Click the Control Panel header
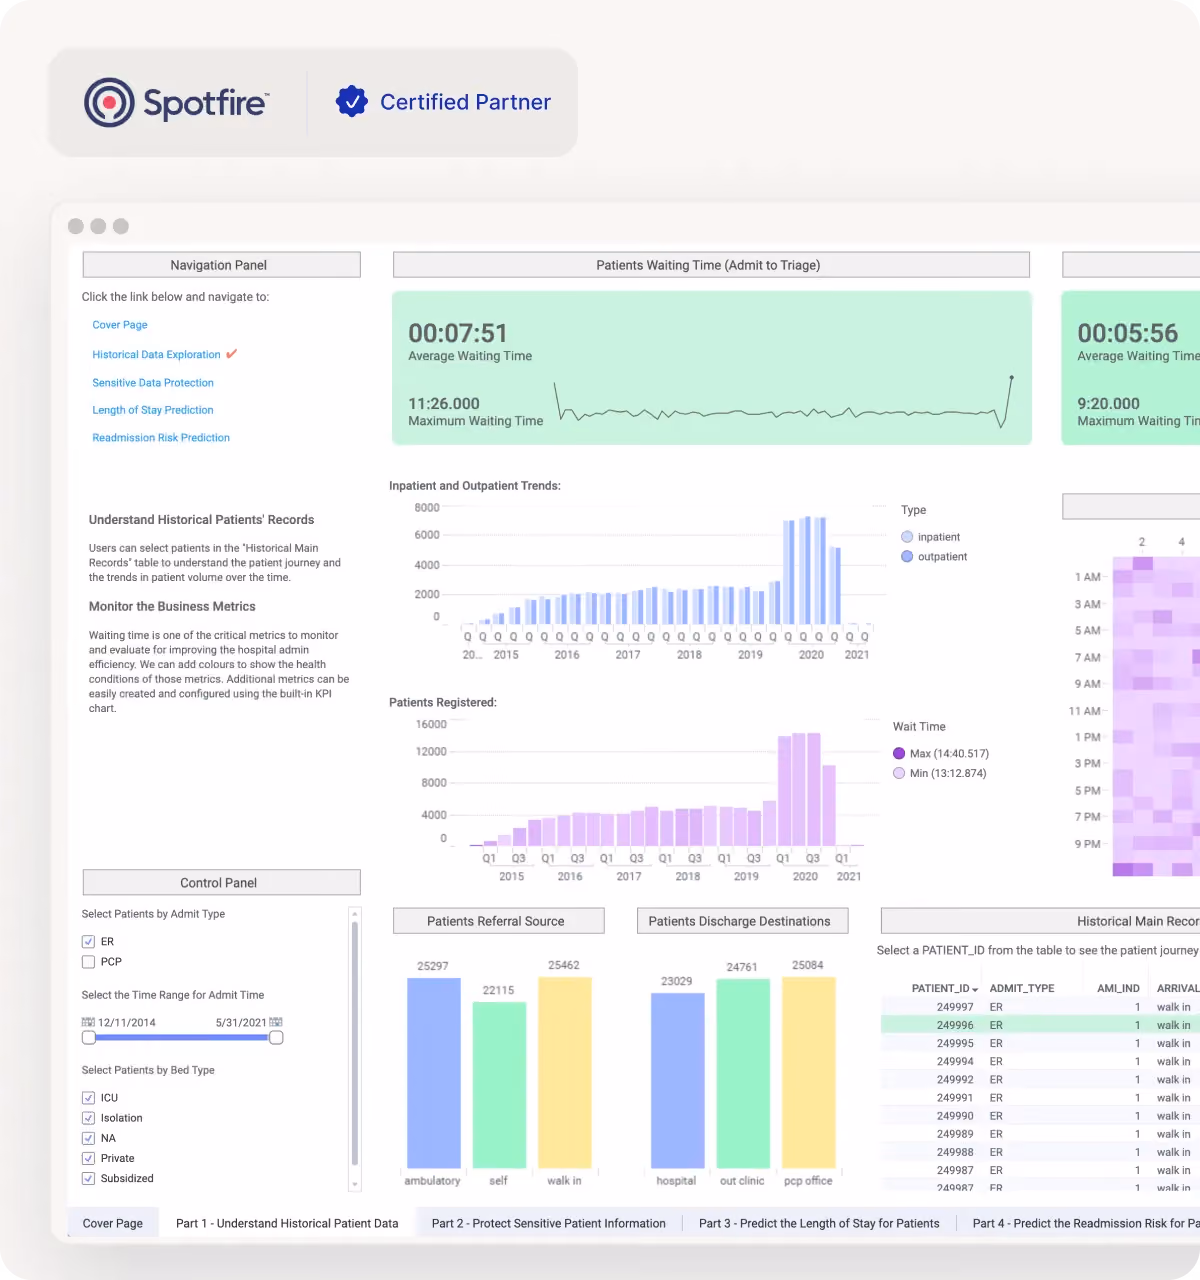Screen dimensions: 1200x1280 (x=221, y=883)
